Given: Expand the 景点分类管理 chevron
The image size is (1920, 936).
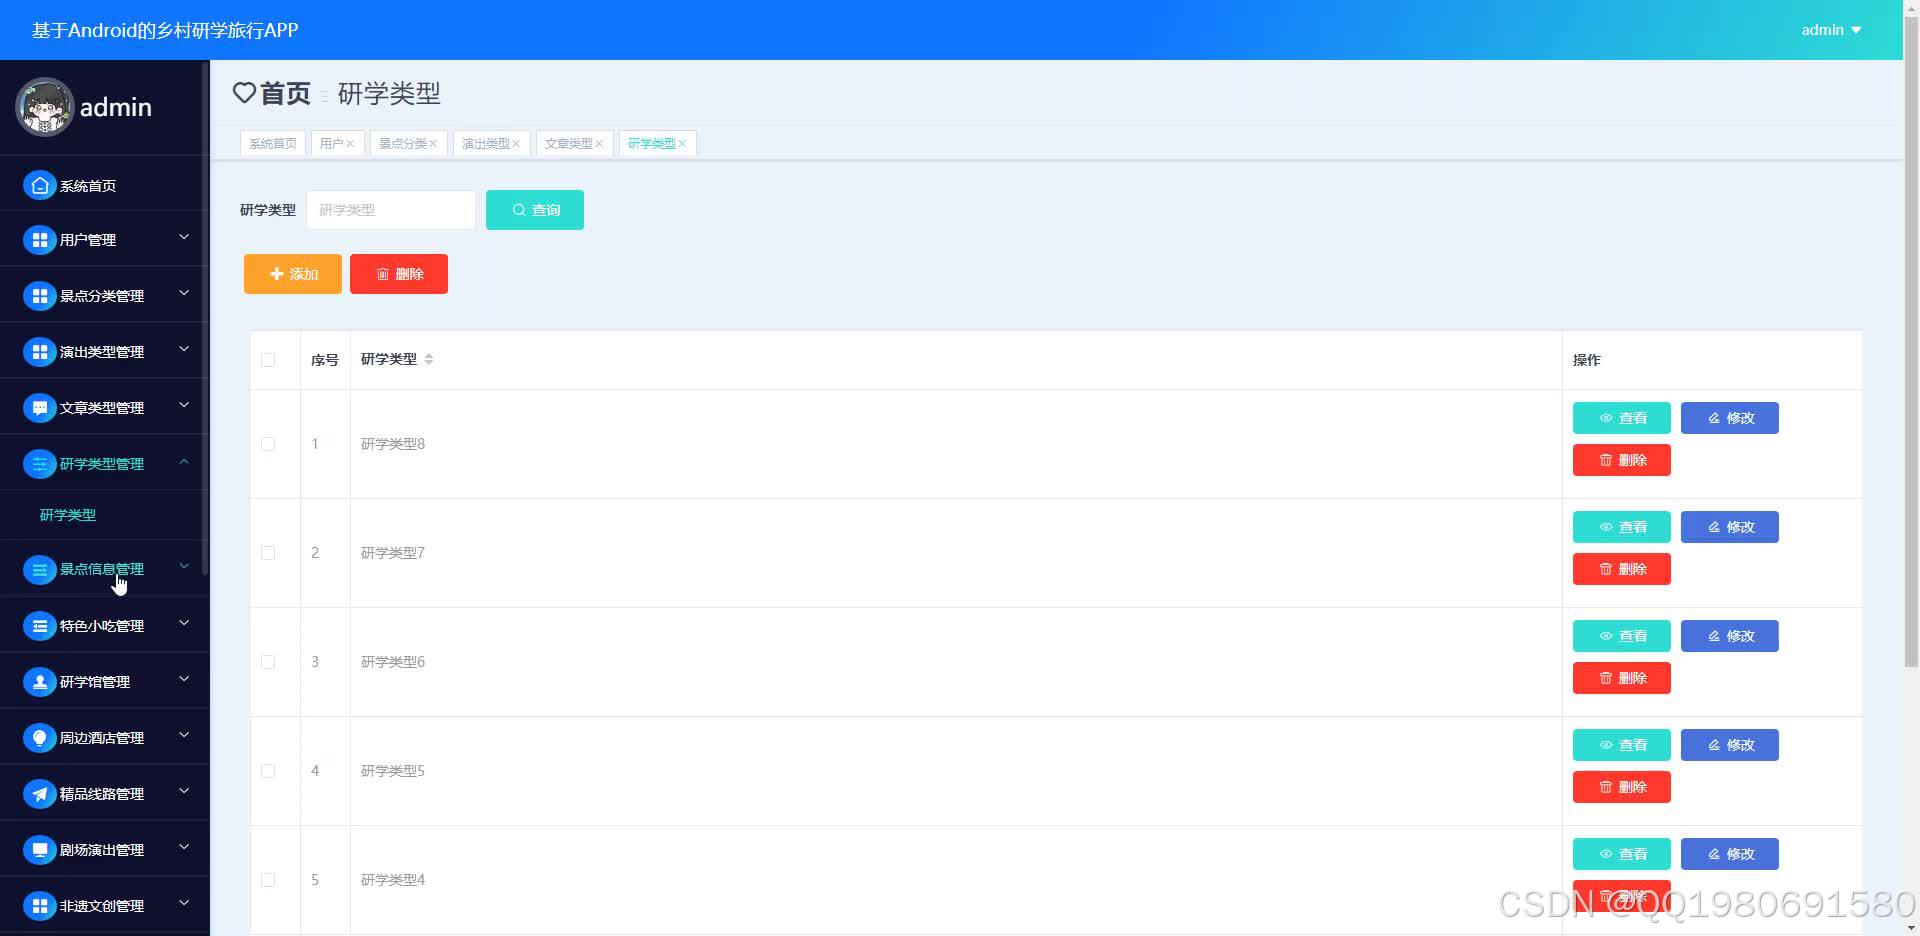Looking at the screenshot, I should pyautogui.click(x=184, y=293).
